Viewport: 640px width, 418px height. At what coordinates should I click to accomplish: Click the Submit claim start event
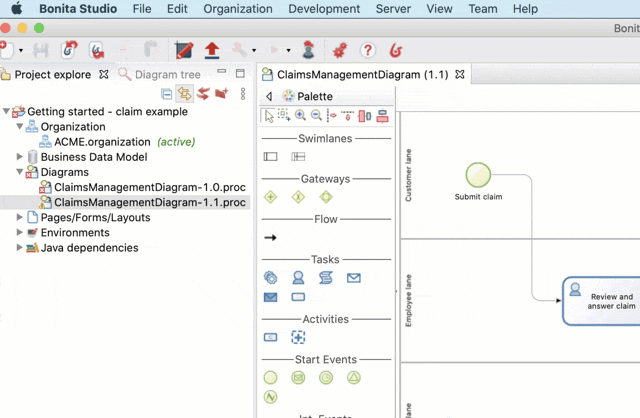click(x=479, y=174)
